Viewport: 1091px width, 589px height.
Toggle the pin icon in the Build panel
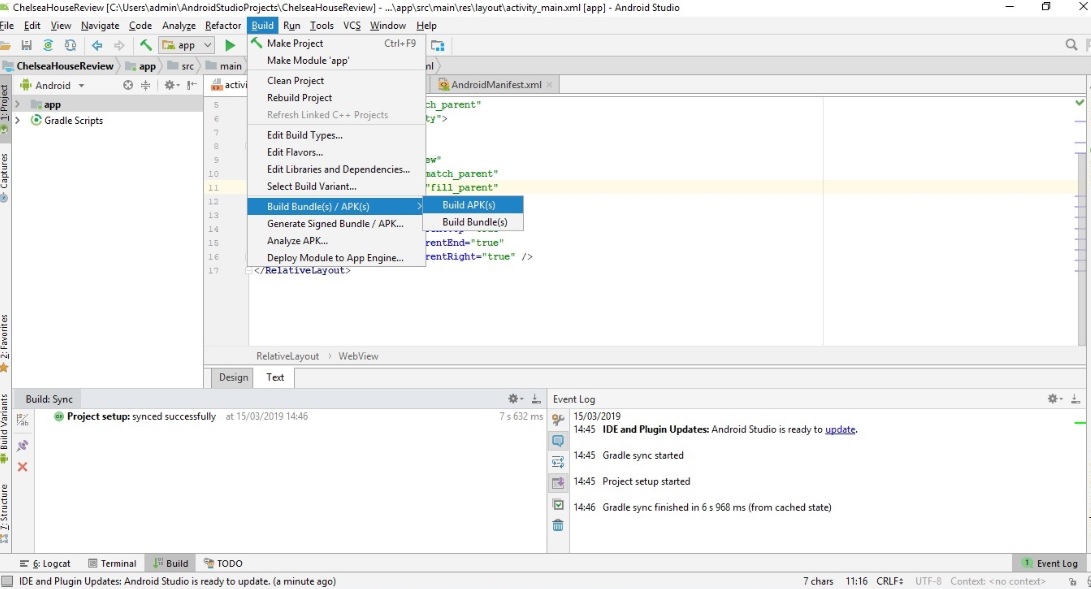click(22, 445)
